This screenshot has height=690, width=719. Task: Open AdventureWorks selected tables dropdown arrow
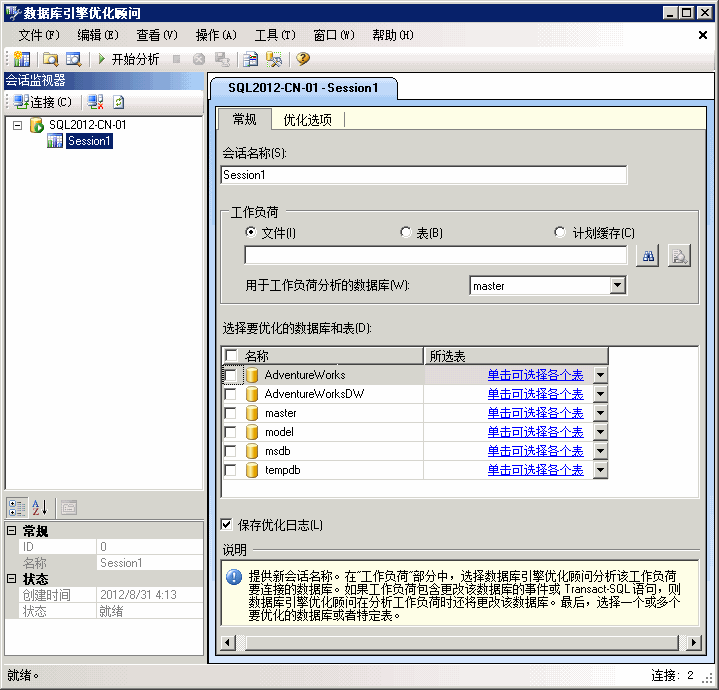pos(600,375)
